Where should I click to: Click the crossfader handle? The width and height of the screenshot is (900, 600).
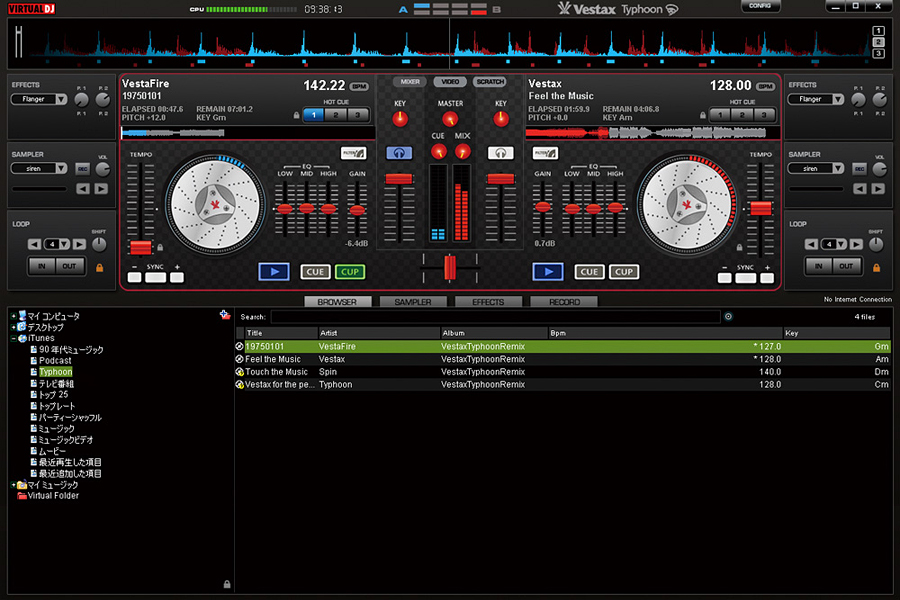(449, 267)
